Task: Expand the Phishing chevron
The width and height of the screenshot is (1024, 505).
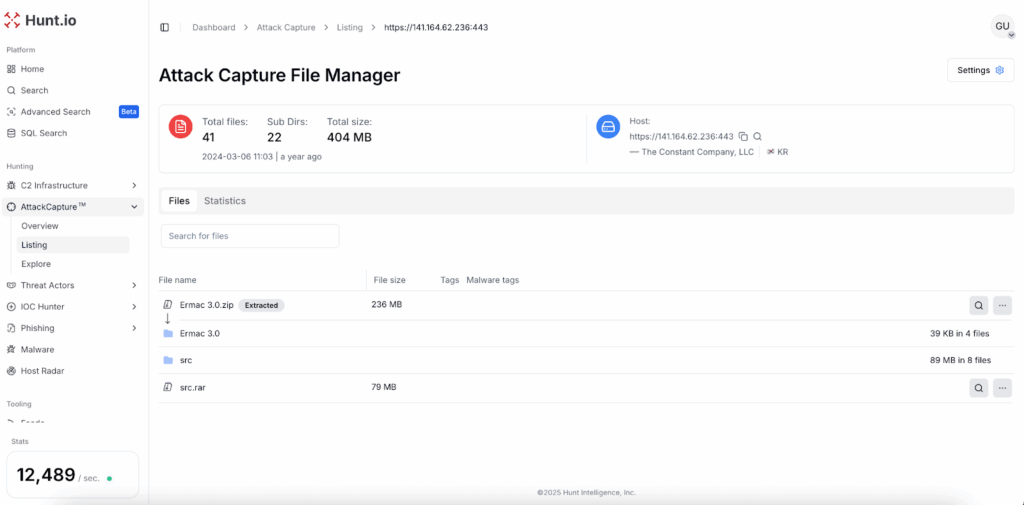Action: coord(134,328)
